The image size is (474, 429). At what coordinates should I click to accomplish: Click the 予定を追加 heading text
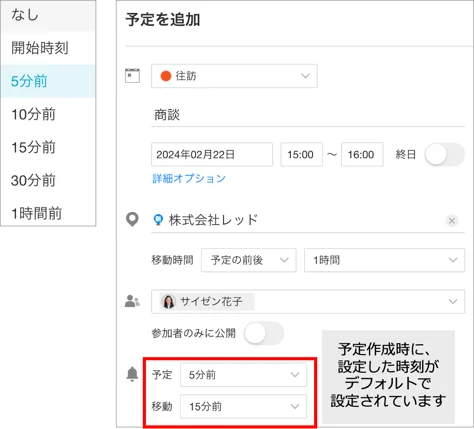pos(163,20)
